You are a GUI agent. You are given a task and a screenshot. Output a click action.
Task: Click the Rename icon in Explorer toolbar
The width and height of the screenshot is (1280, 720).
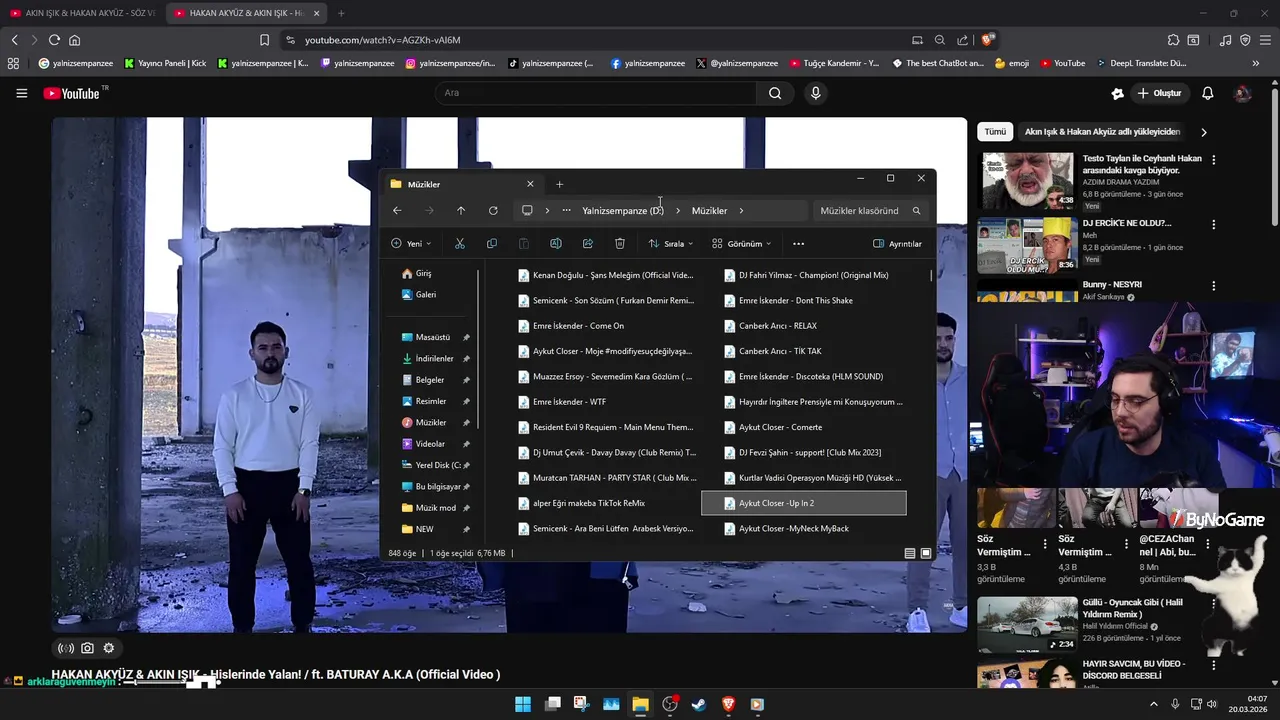(x=556, y=243)
